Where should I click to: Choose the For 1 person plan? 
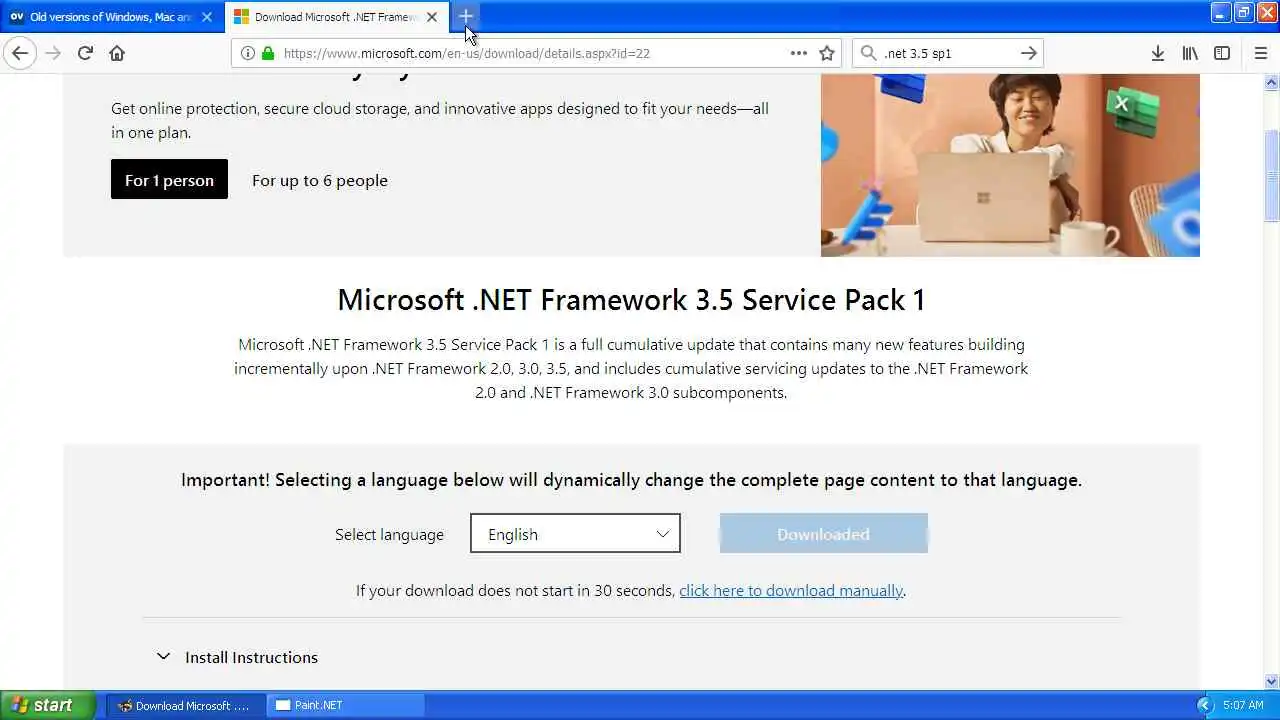pos(169,179)
